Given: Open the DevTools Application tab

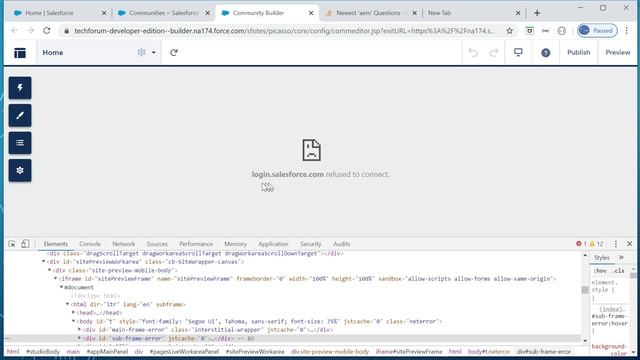Looking at the screenshot, I should [x=273, y=244].
